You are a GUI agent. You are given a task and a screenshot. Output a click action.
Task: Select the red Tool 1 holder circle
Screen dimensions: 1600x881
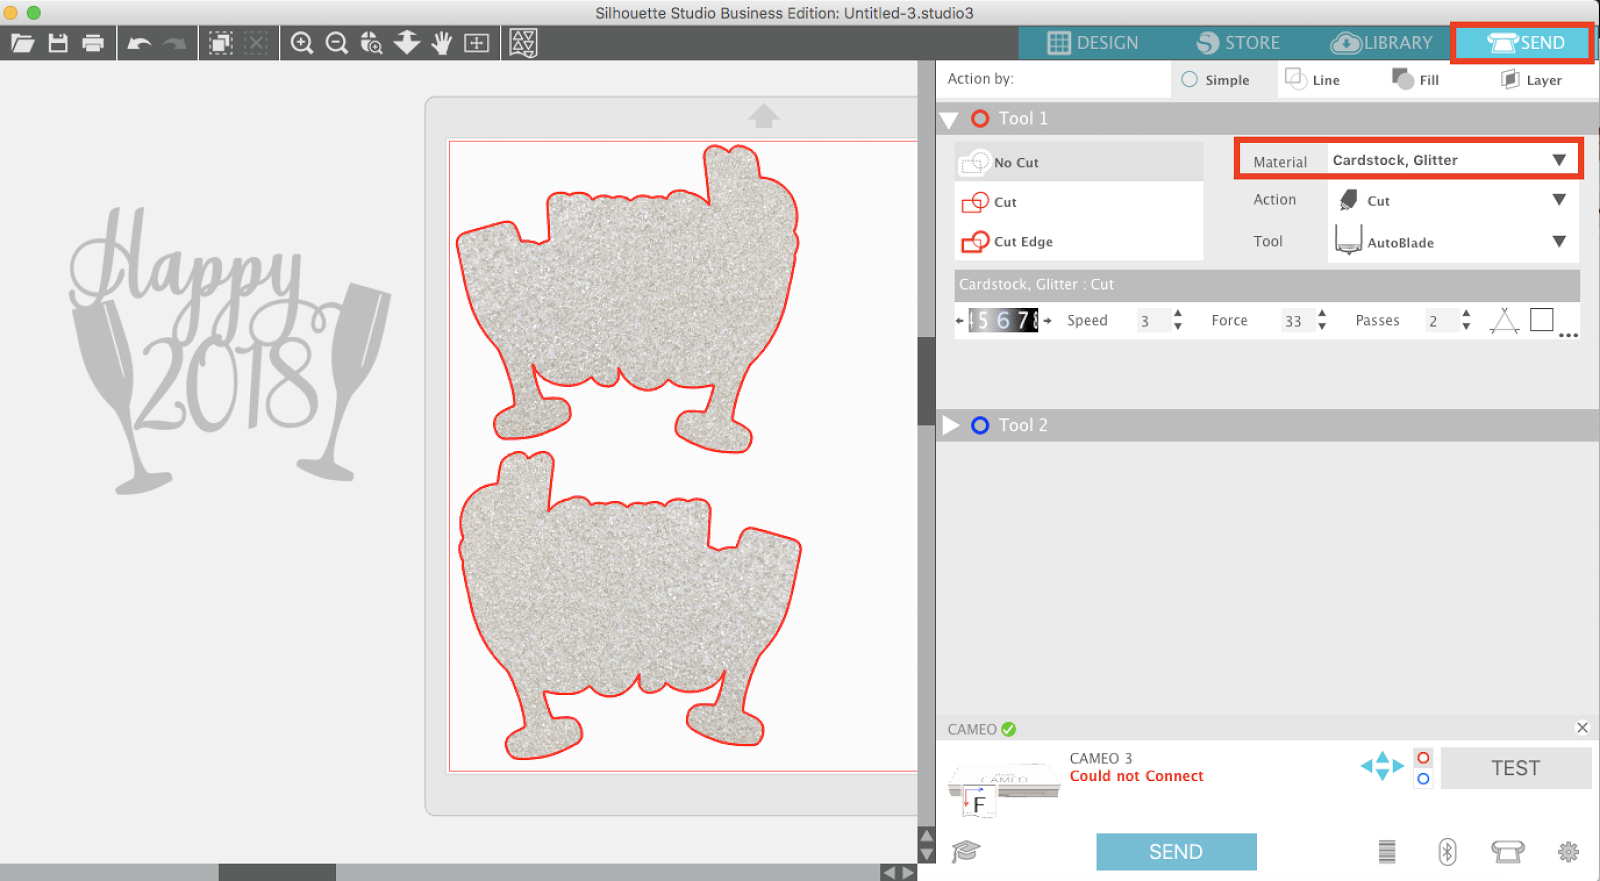tap(980, 118)
